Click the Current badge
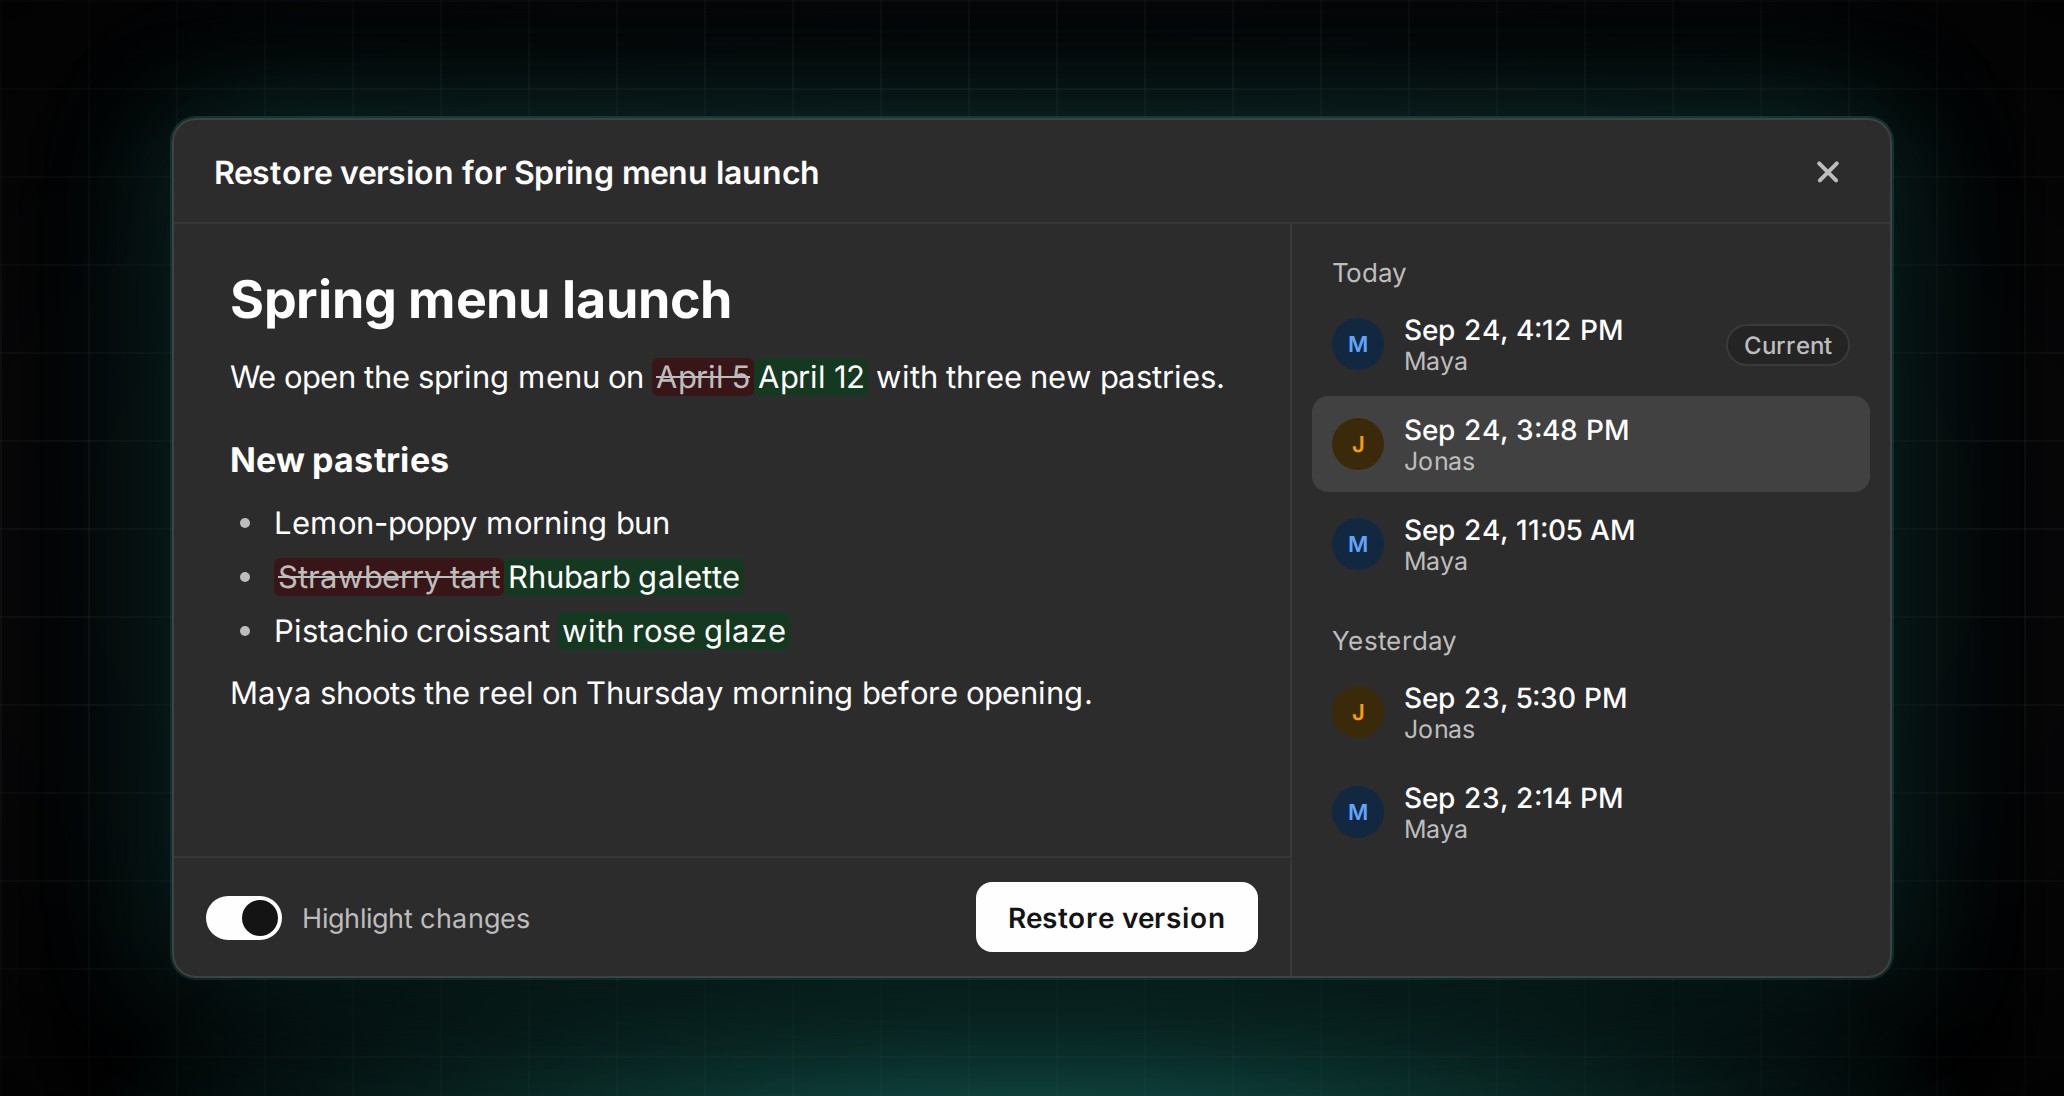The height and width of the screenshot is (1096, 2064). (1787, 345)
